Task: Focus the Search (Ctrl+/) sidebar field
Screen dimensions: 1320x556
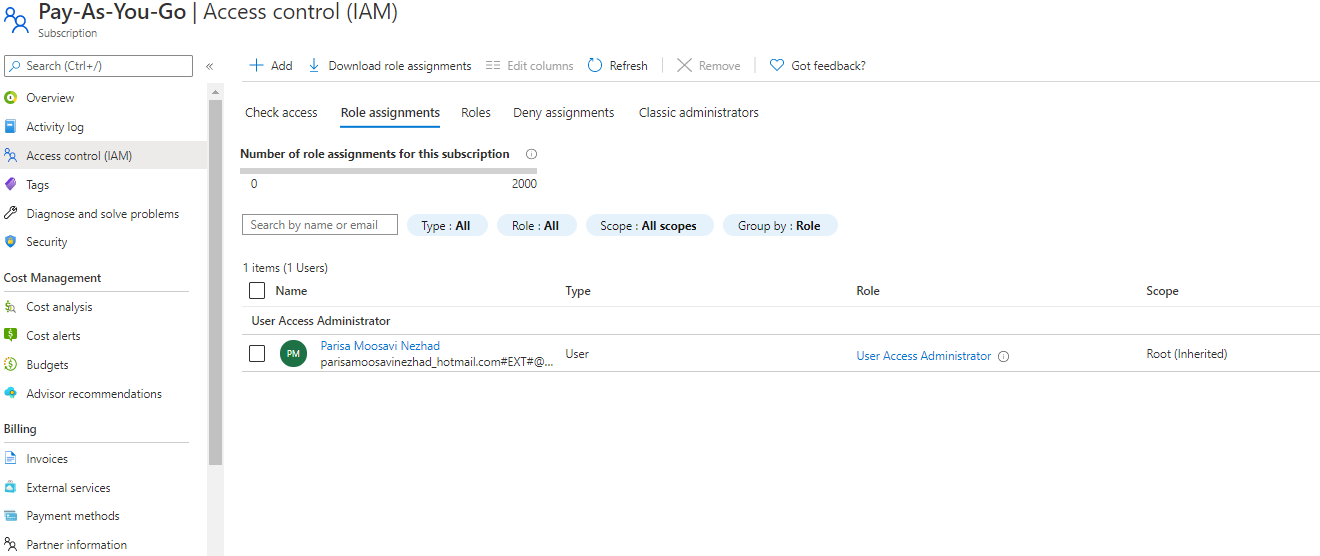Action: tap(98, 66)
